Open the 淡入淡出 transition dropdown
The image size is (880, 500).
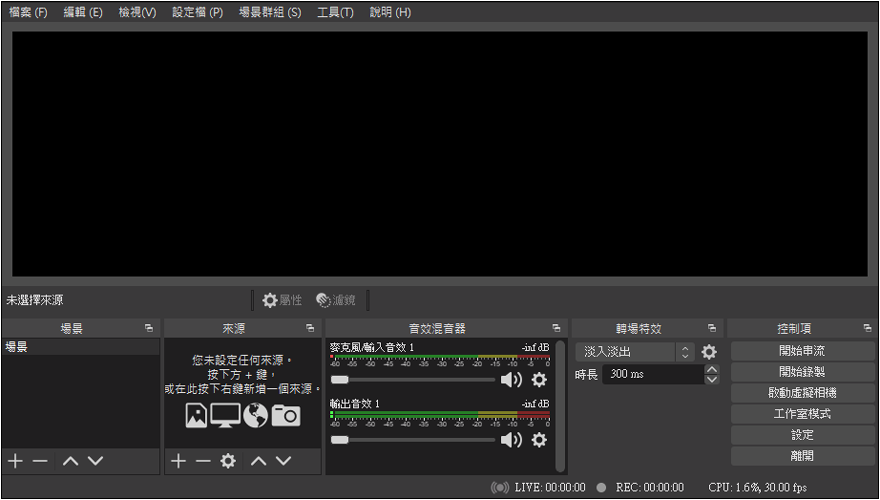tap(634, 352)
